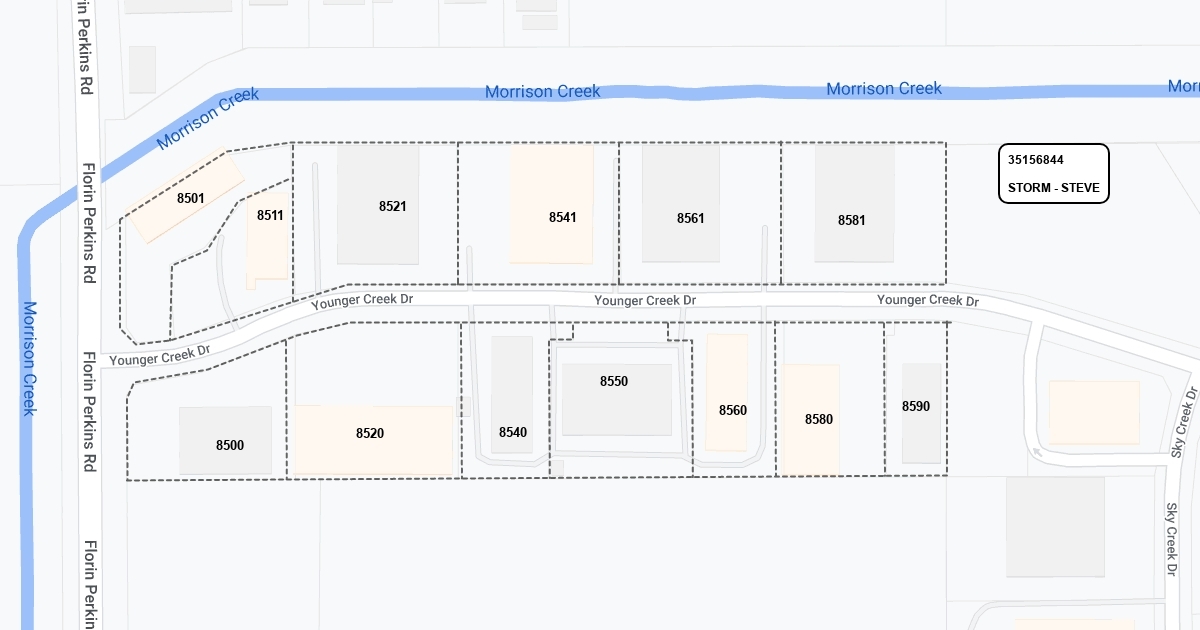Screen dimensions: 1200x630
Task: Select the gray building labeled 8521
Action: click(392, 206)
